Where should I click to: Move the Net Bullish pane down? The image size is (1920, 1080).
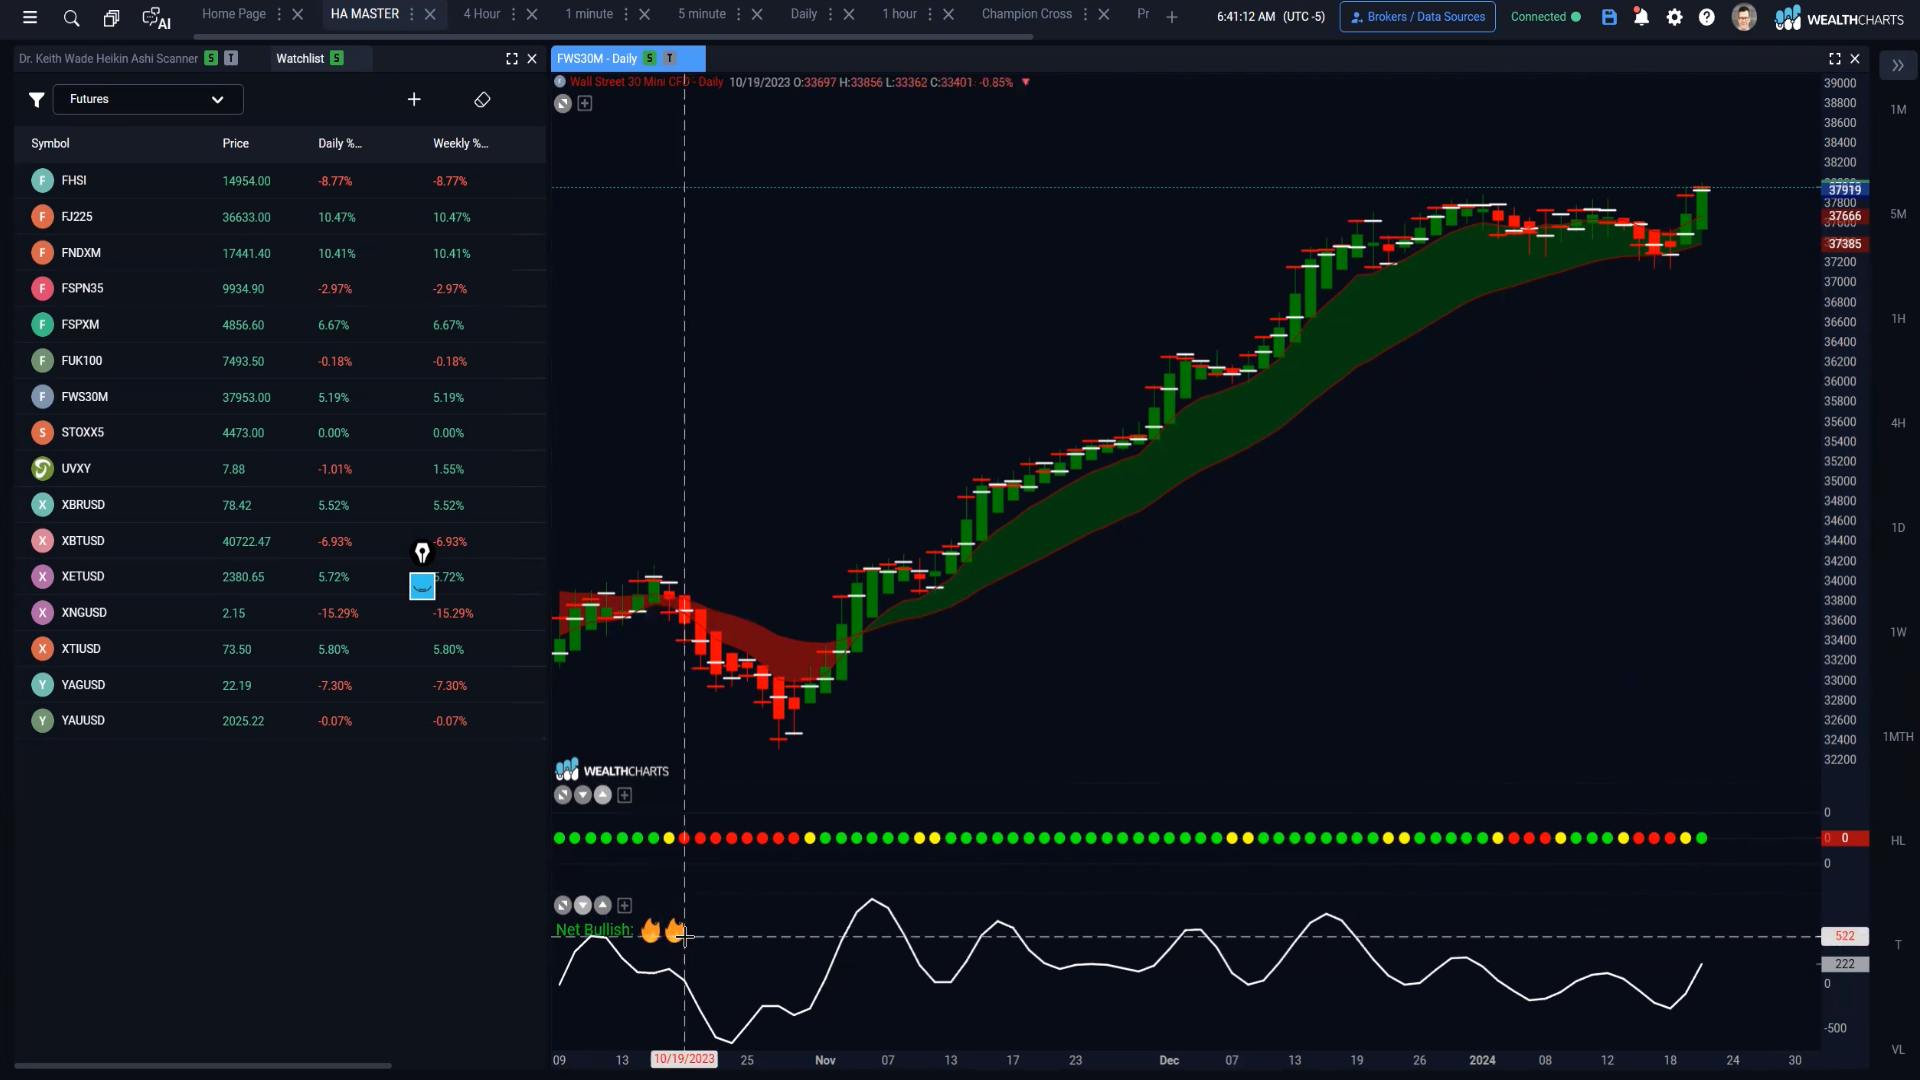tap(583, 905)
